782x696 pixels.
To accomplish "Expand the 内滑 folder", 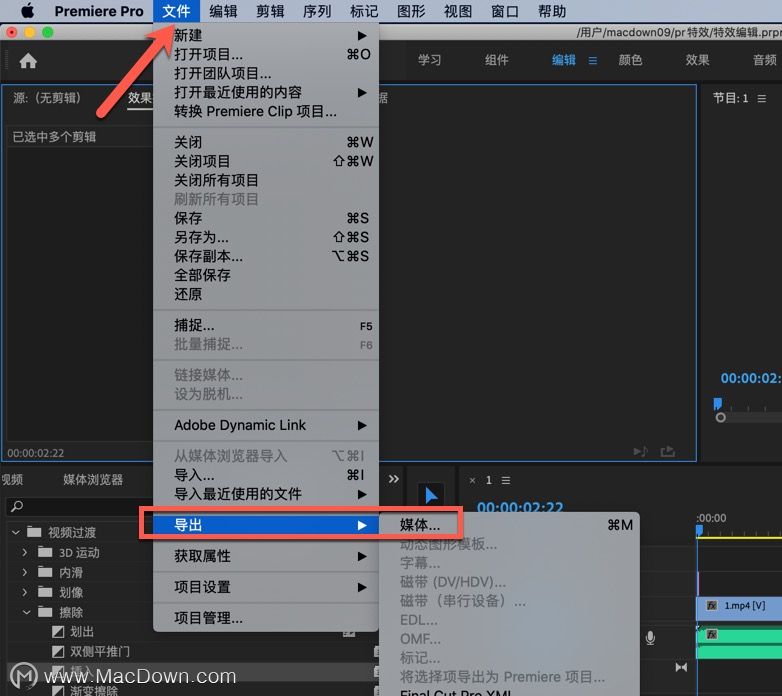I will 24,572.
